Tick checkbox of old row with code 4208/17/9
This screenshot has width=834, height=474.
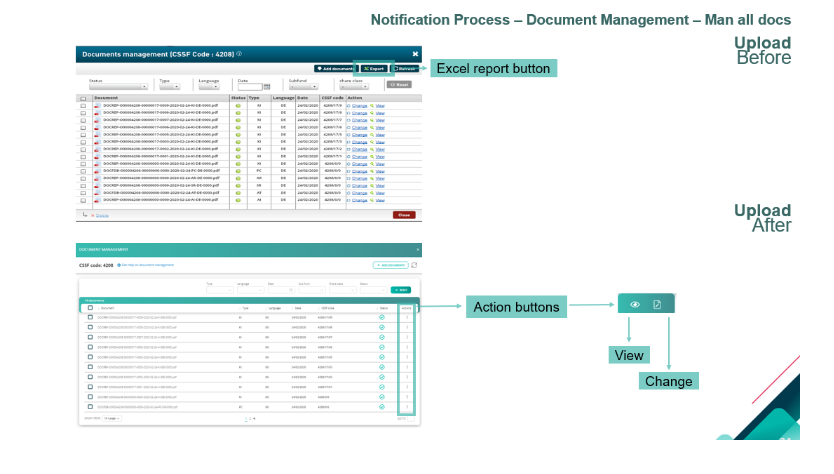(83, 106)
